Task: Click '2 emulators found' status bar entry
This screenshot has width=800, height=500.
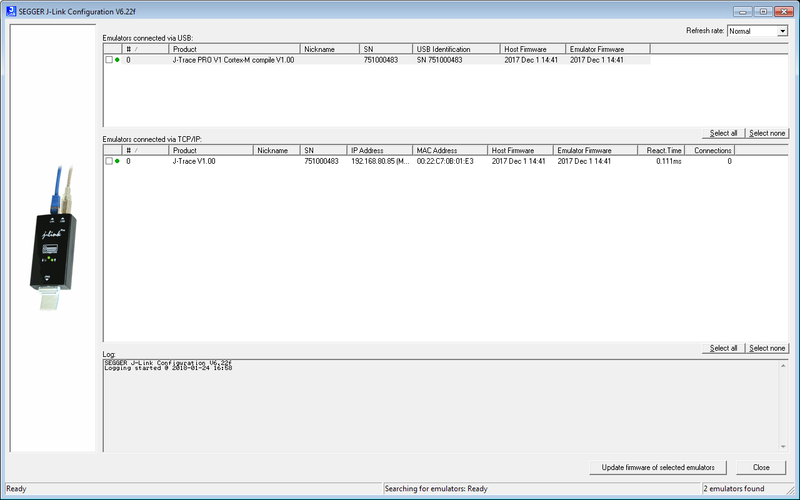Action: [x=734, y=489]
